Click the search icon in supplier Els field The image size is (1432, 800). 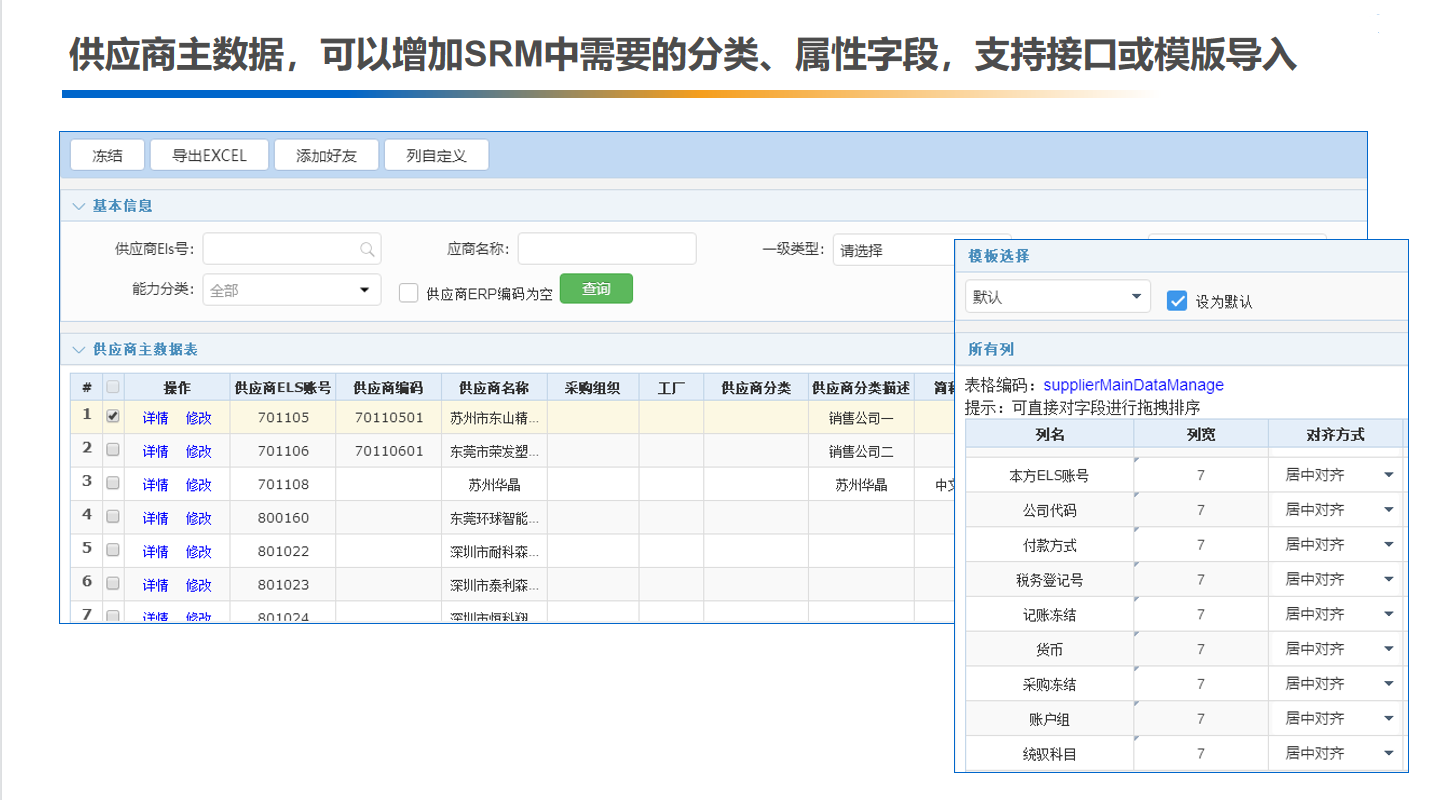coord(367,250)
